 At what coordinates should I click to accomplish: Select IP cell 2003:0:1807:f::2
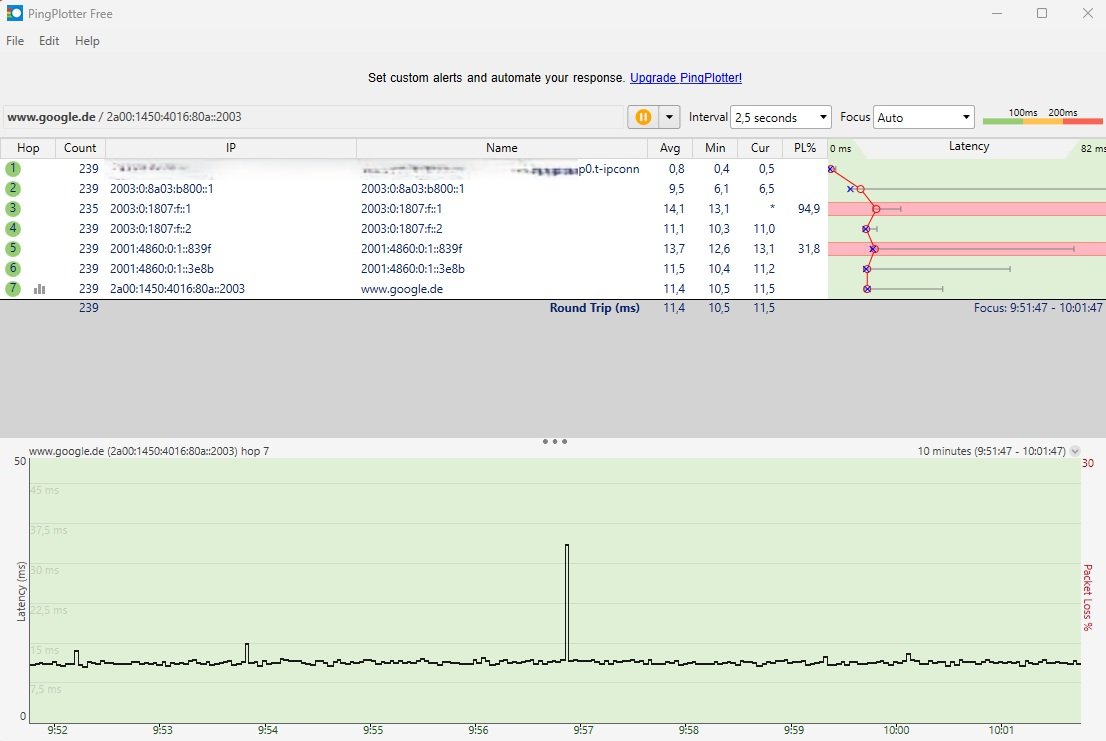[150, 228]
